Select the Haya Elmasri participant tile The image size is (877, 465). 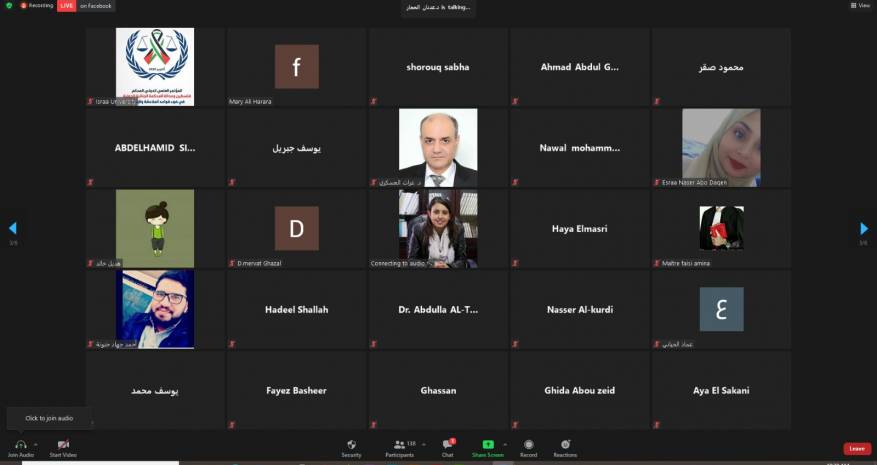coord(579,229)
